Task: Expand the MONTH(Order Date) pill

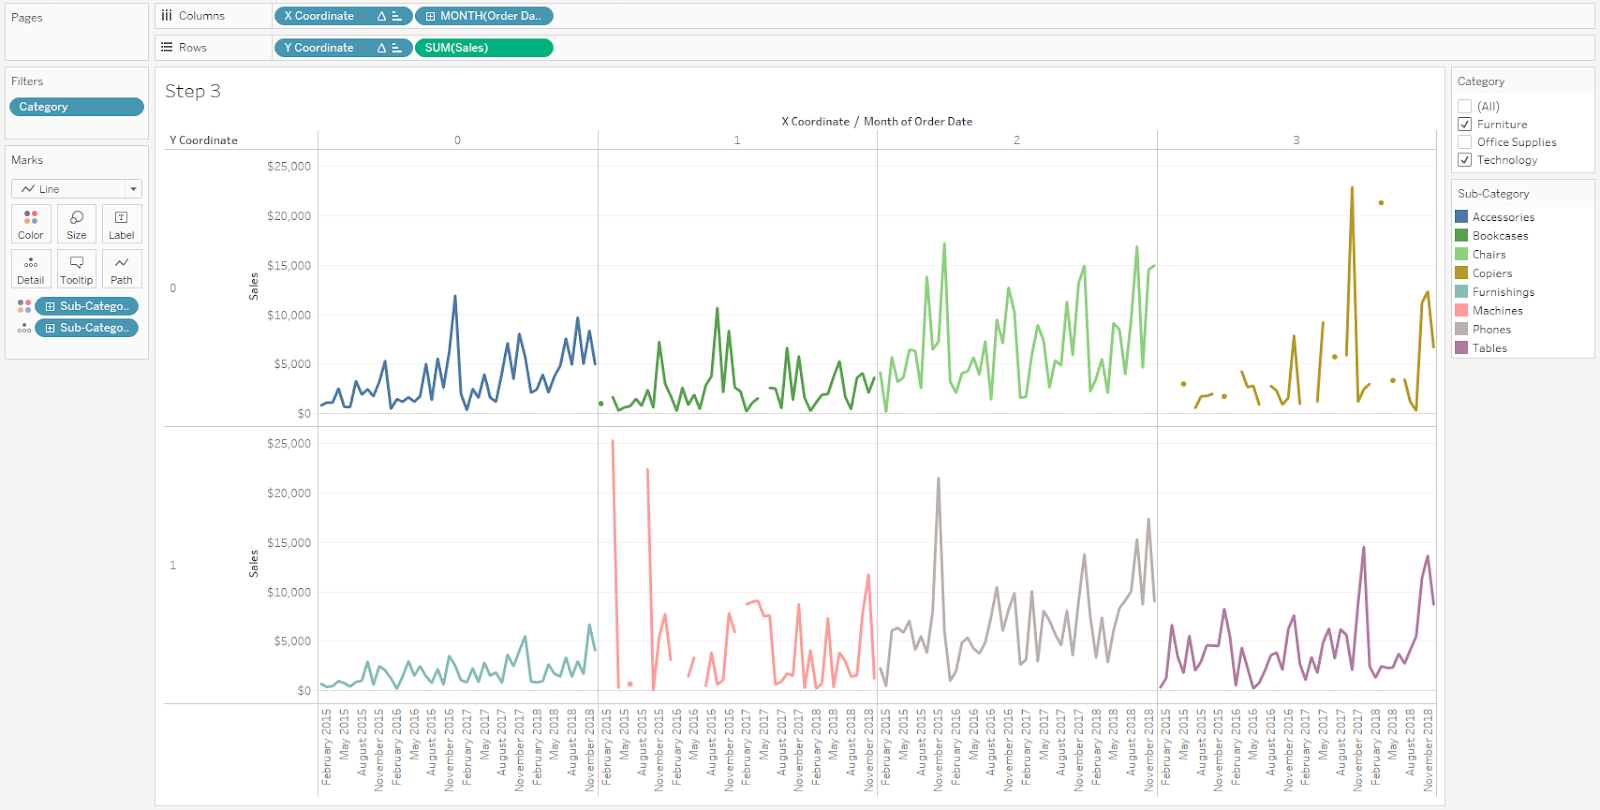Action: (x=430, y=16)
